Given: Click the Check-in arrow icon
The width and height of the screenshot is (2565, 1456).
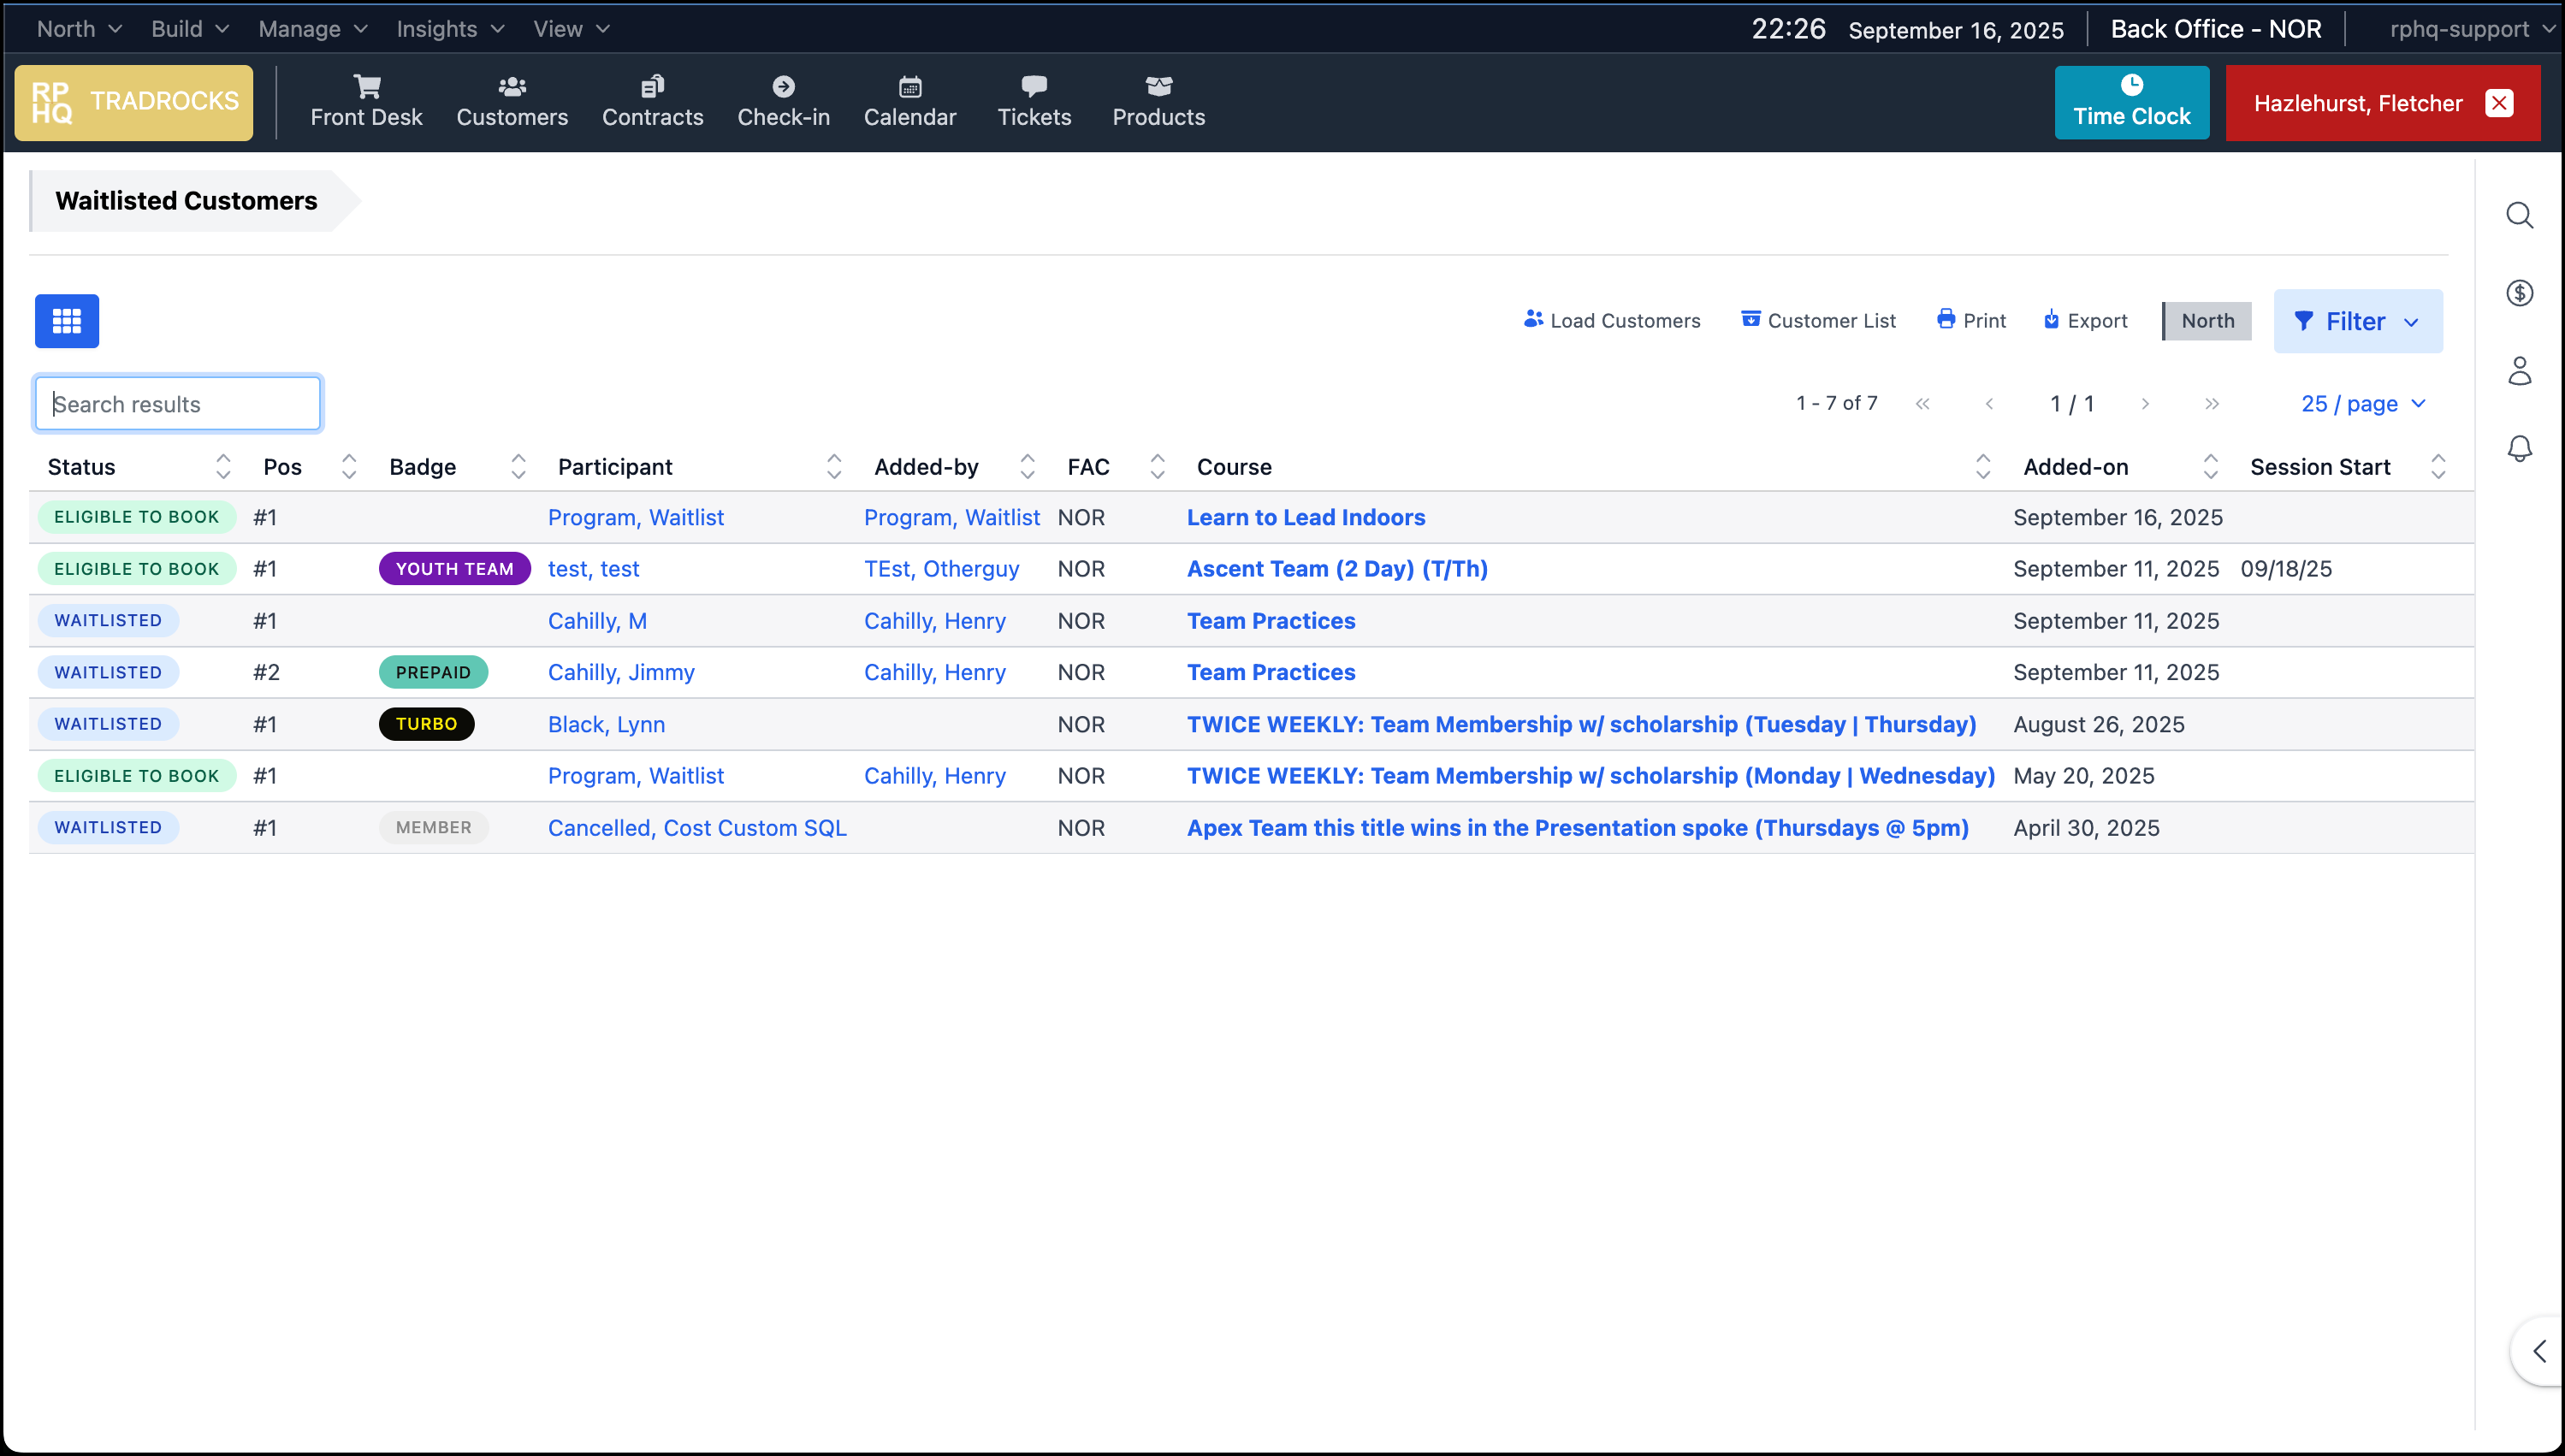Looking at the screenshot, I should (x=783, y=87).
